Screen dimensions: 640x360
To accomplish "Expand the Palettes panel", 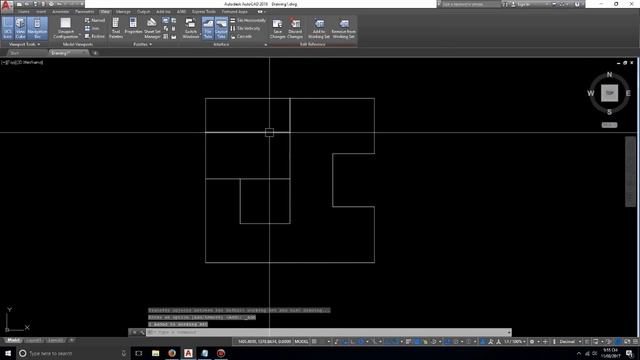I will pyautogui.click(x=142, y=44).
